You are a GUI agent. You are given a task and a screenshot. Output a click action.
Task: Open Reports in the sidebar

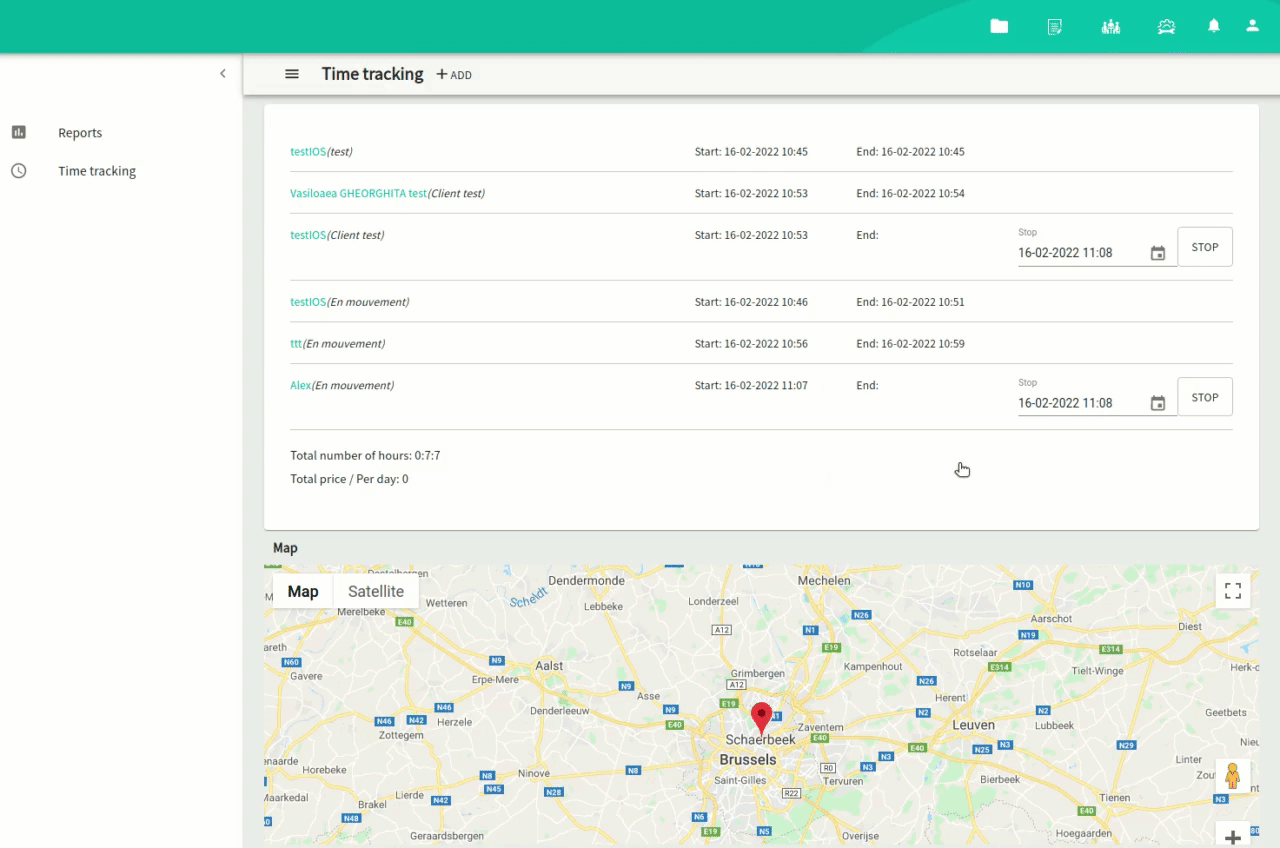pos(80,133)
